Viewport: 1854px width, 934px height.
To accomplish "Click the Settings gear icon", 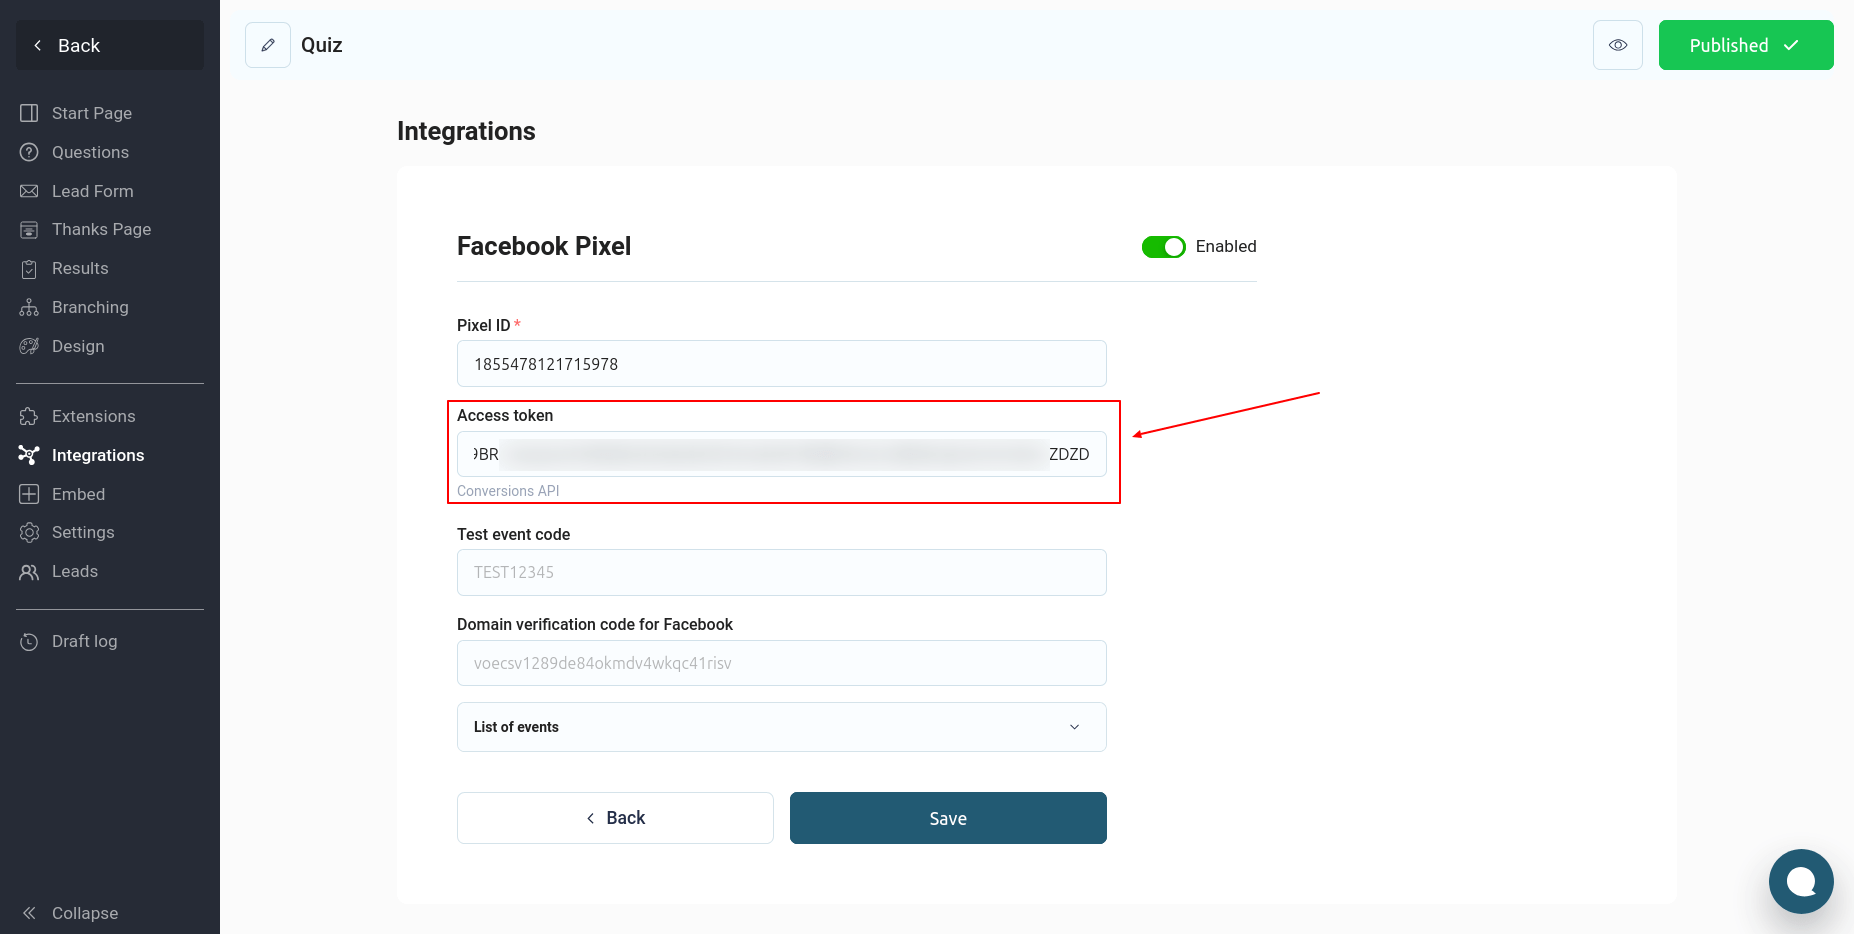I will [x=29, y=532].
